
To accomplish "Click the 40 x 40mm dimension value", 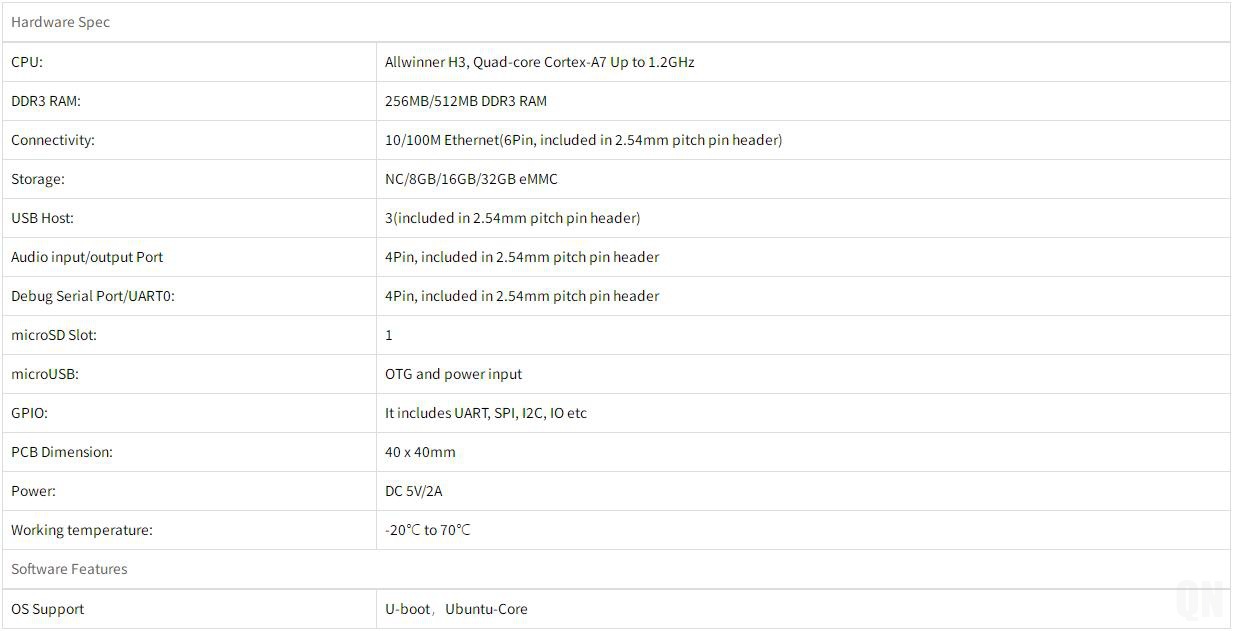I will pyautogui.click(x=420, y=452).
